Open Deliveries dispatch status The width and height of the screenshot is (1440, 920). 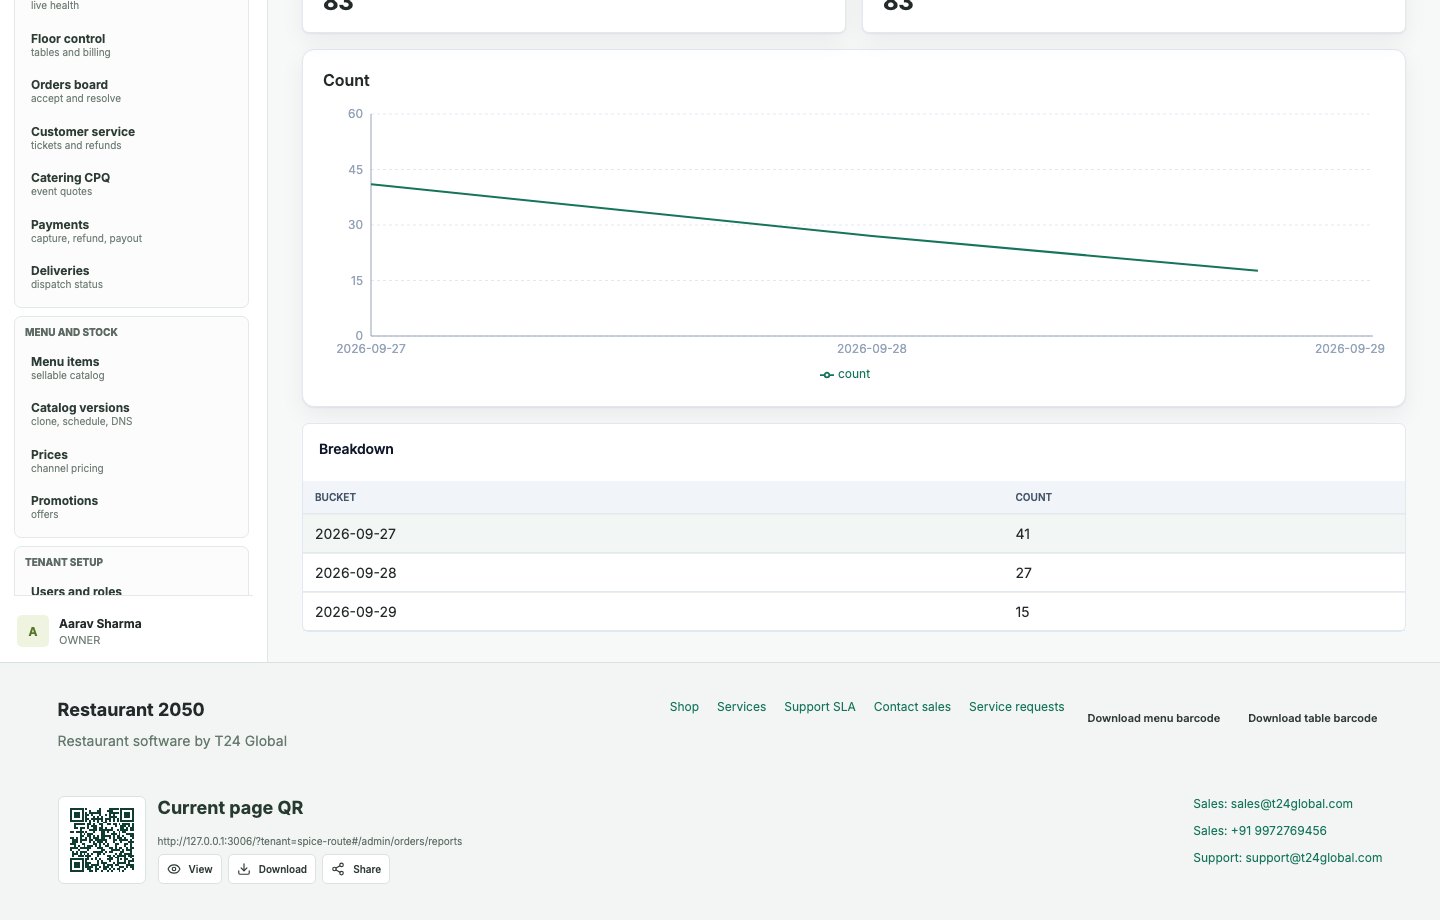(x=131, y=277)
